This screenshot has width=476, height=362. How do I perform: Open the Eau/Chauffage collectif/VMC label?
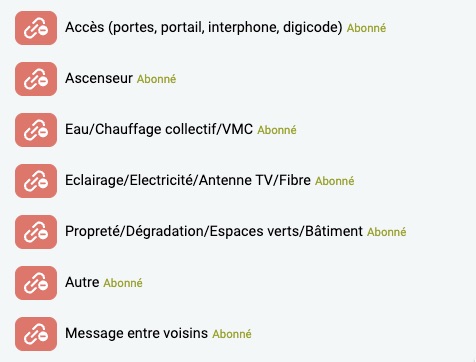(159, 129)
